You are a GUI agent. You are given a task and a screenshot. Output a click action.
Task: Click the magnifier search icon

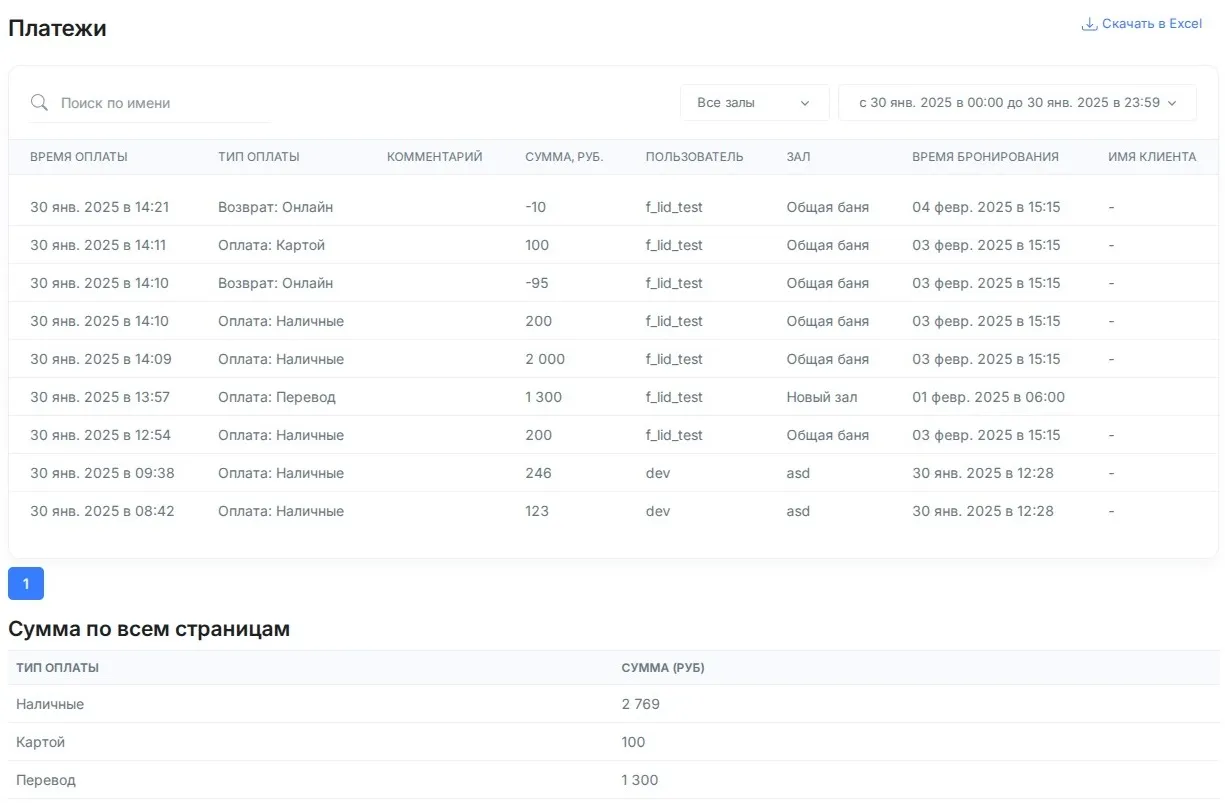[x=39, y=103]
